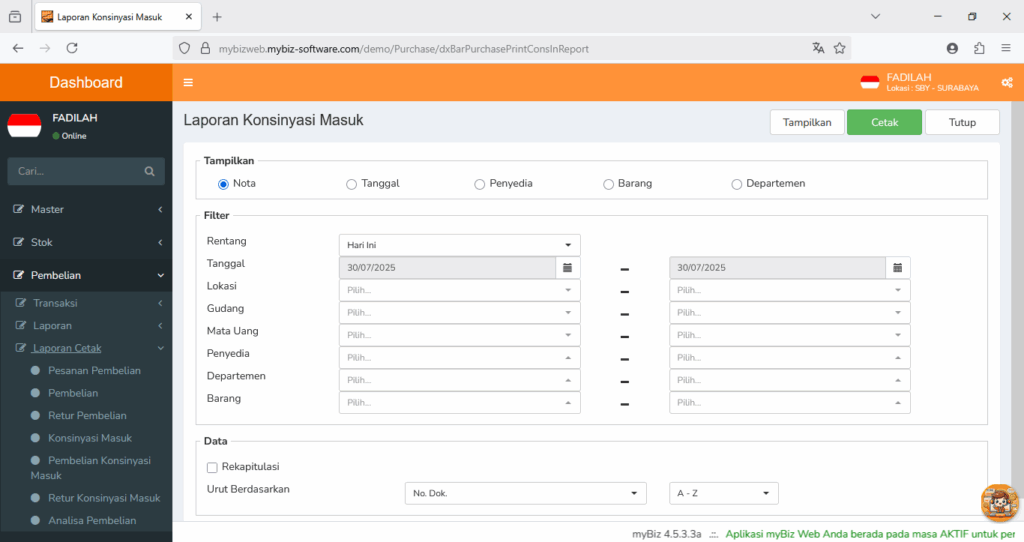The height and width of the screenshot is (542, 1024).
Task: Toggle the hamburger sidebar menu icon
Action: 188,82
